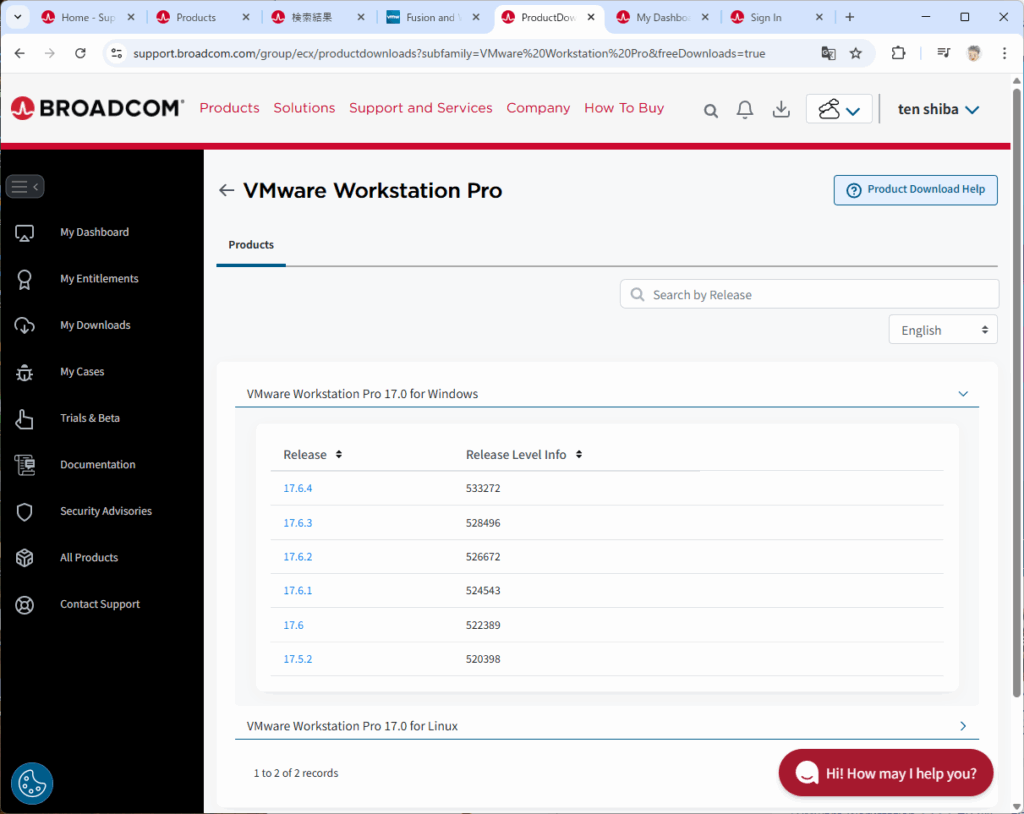Click the Search by Release field

click(810, 295)
